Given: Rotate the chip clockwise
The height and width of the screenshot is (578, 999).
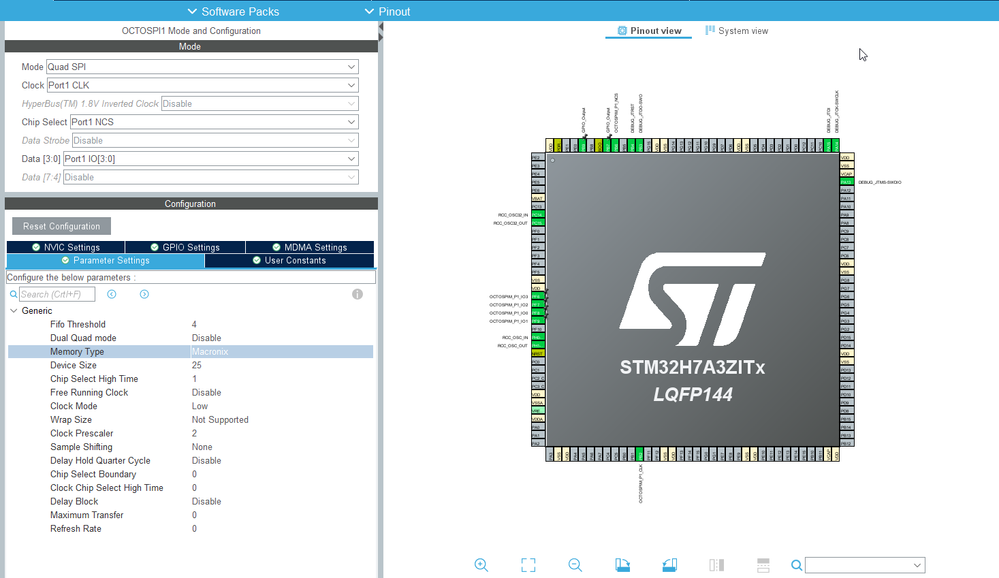Looking at the screenshot, I should pos(622,565).
